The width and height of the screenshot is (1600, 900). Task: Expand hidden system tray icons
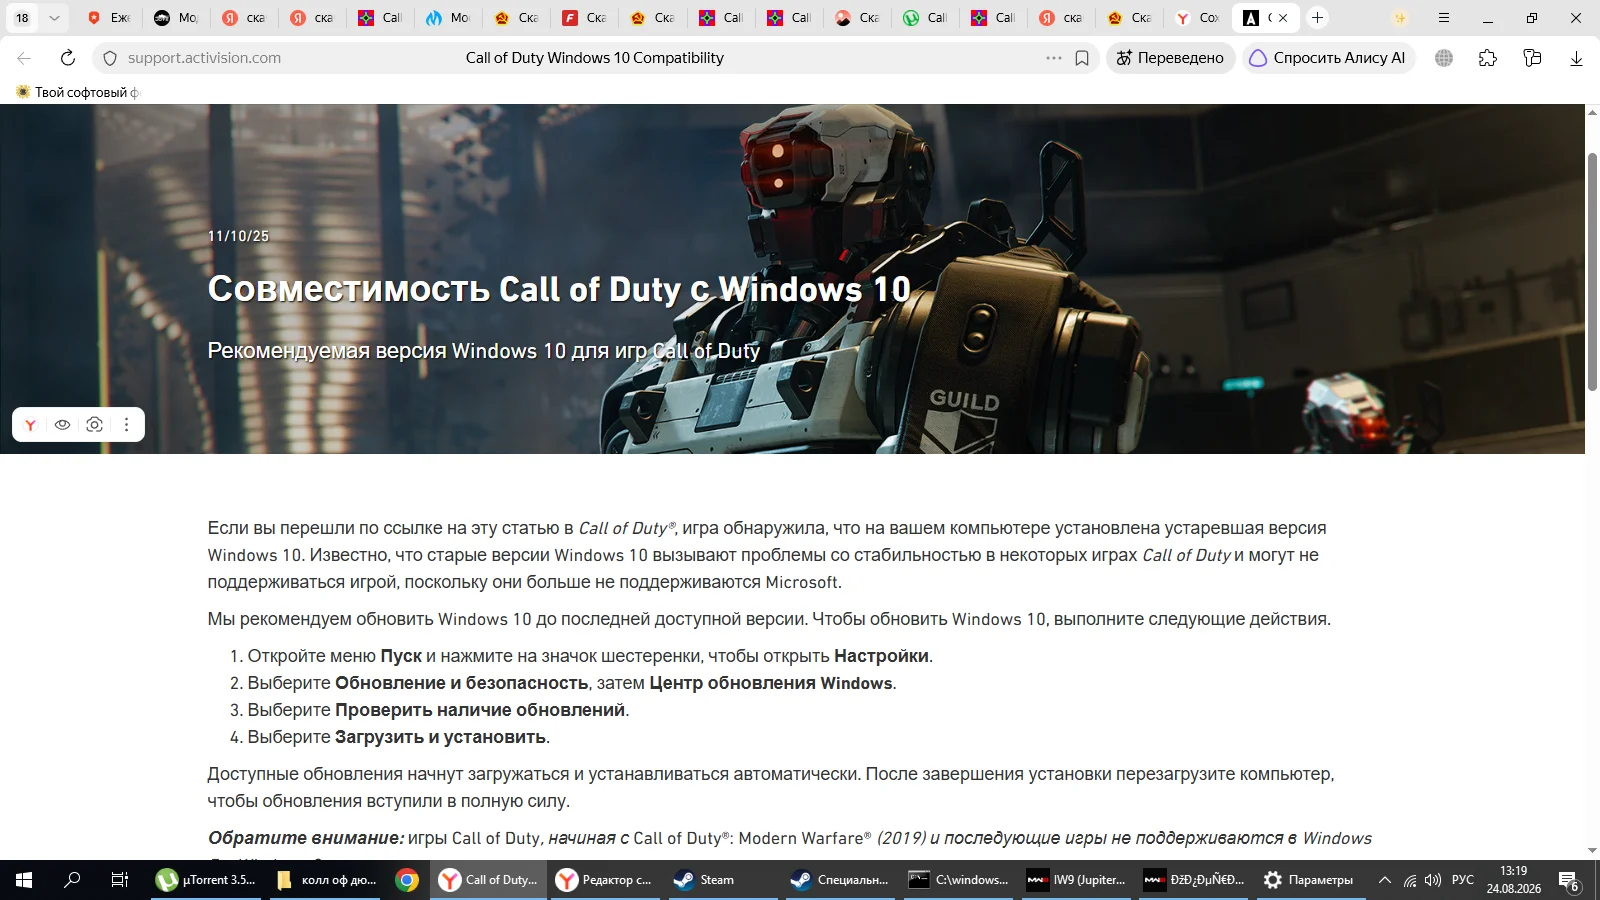1385,880
